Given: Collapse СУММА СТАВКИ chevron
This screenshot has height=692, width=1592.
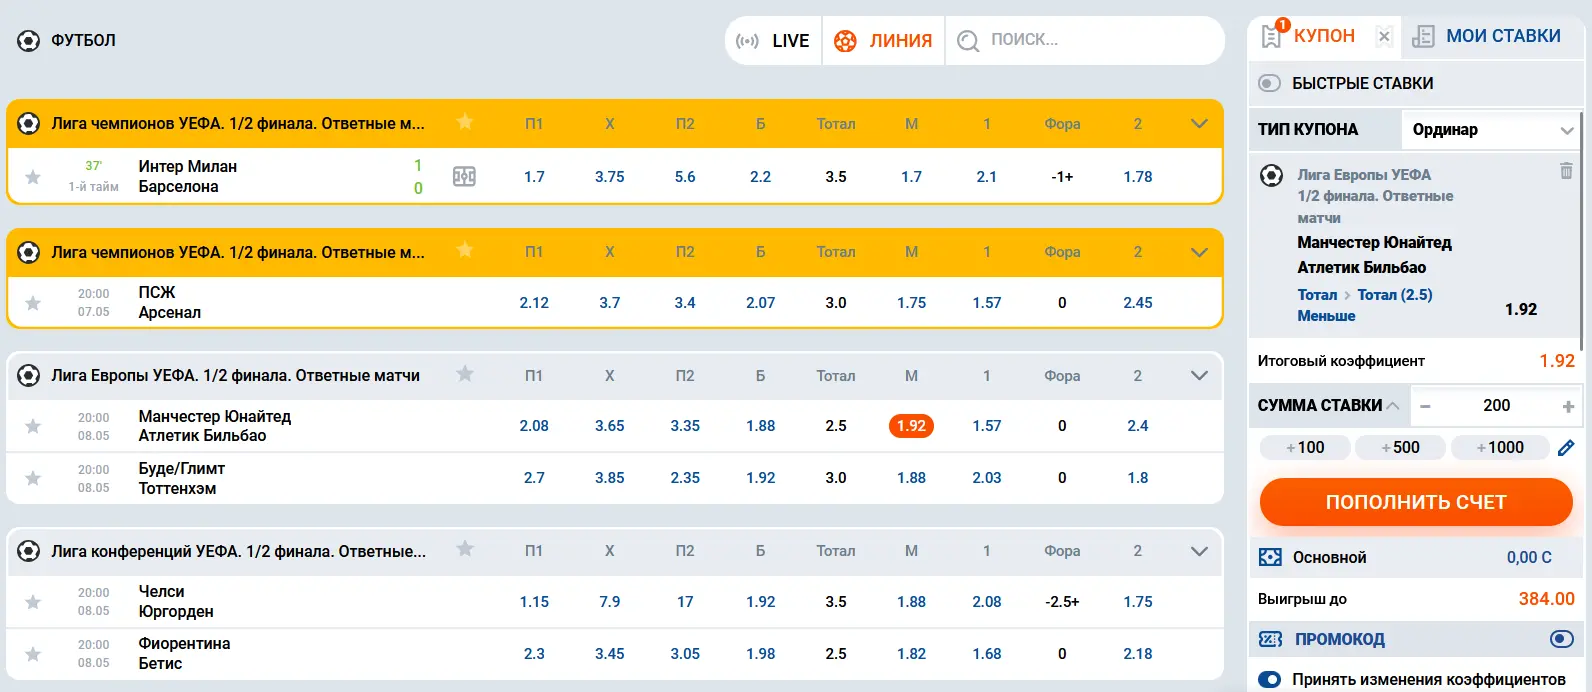Looking at the screenshot, I should click(x=1392, y=405).
